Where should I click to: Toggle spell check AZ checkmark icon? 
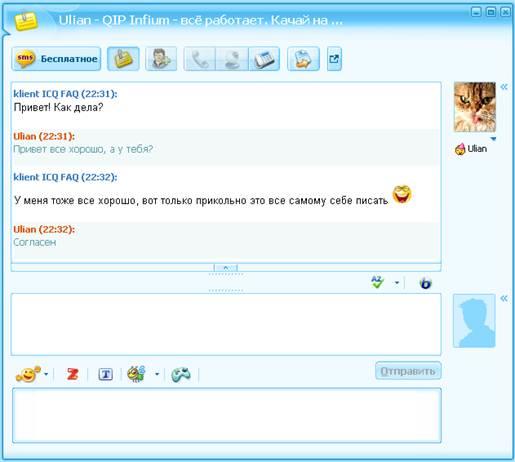click(378, 283)
